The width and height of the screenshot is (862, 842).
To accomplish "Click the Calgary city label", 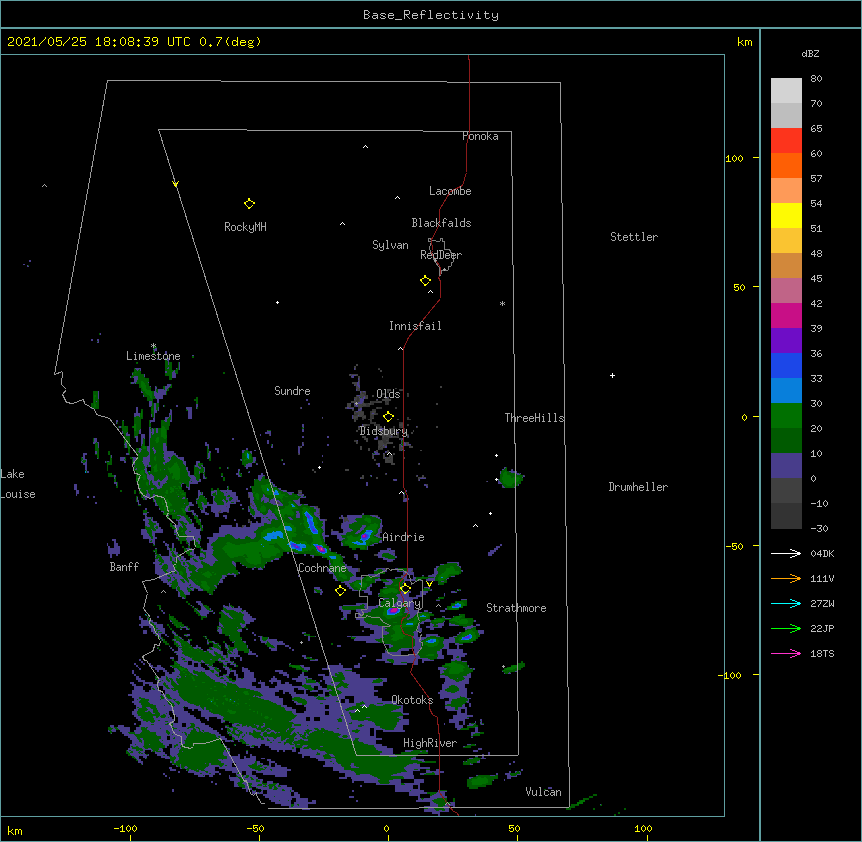I will click(400, 603).
